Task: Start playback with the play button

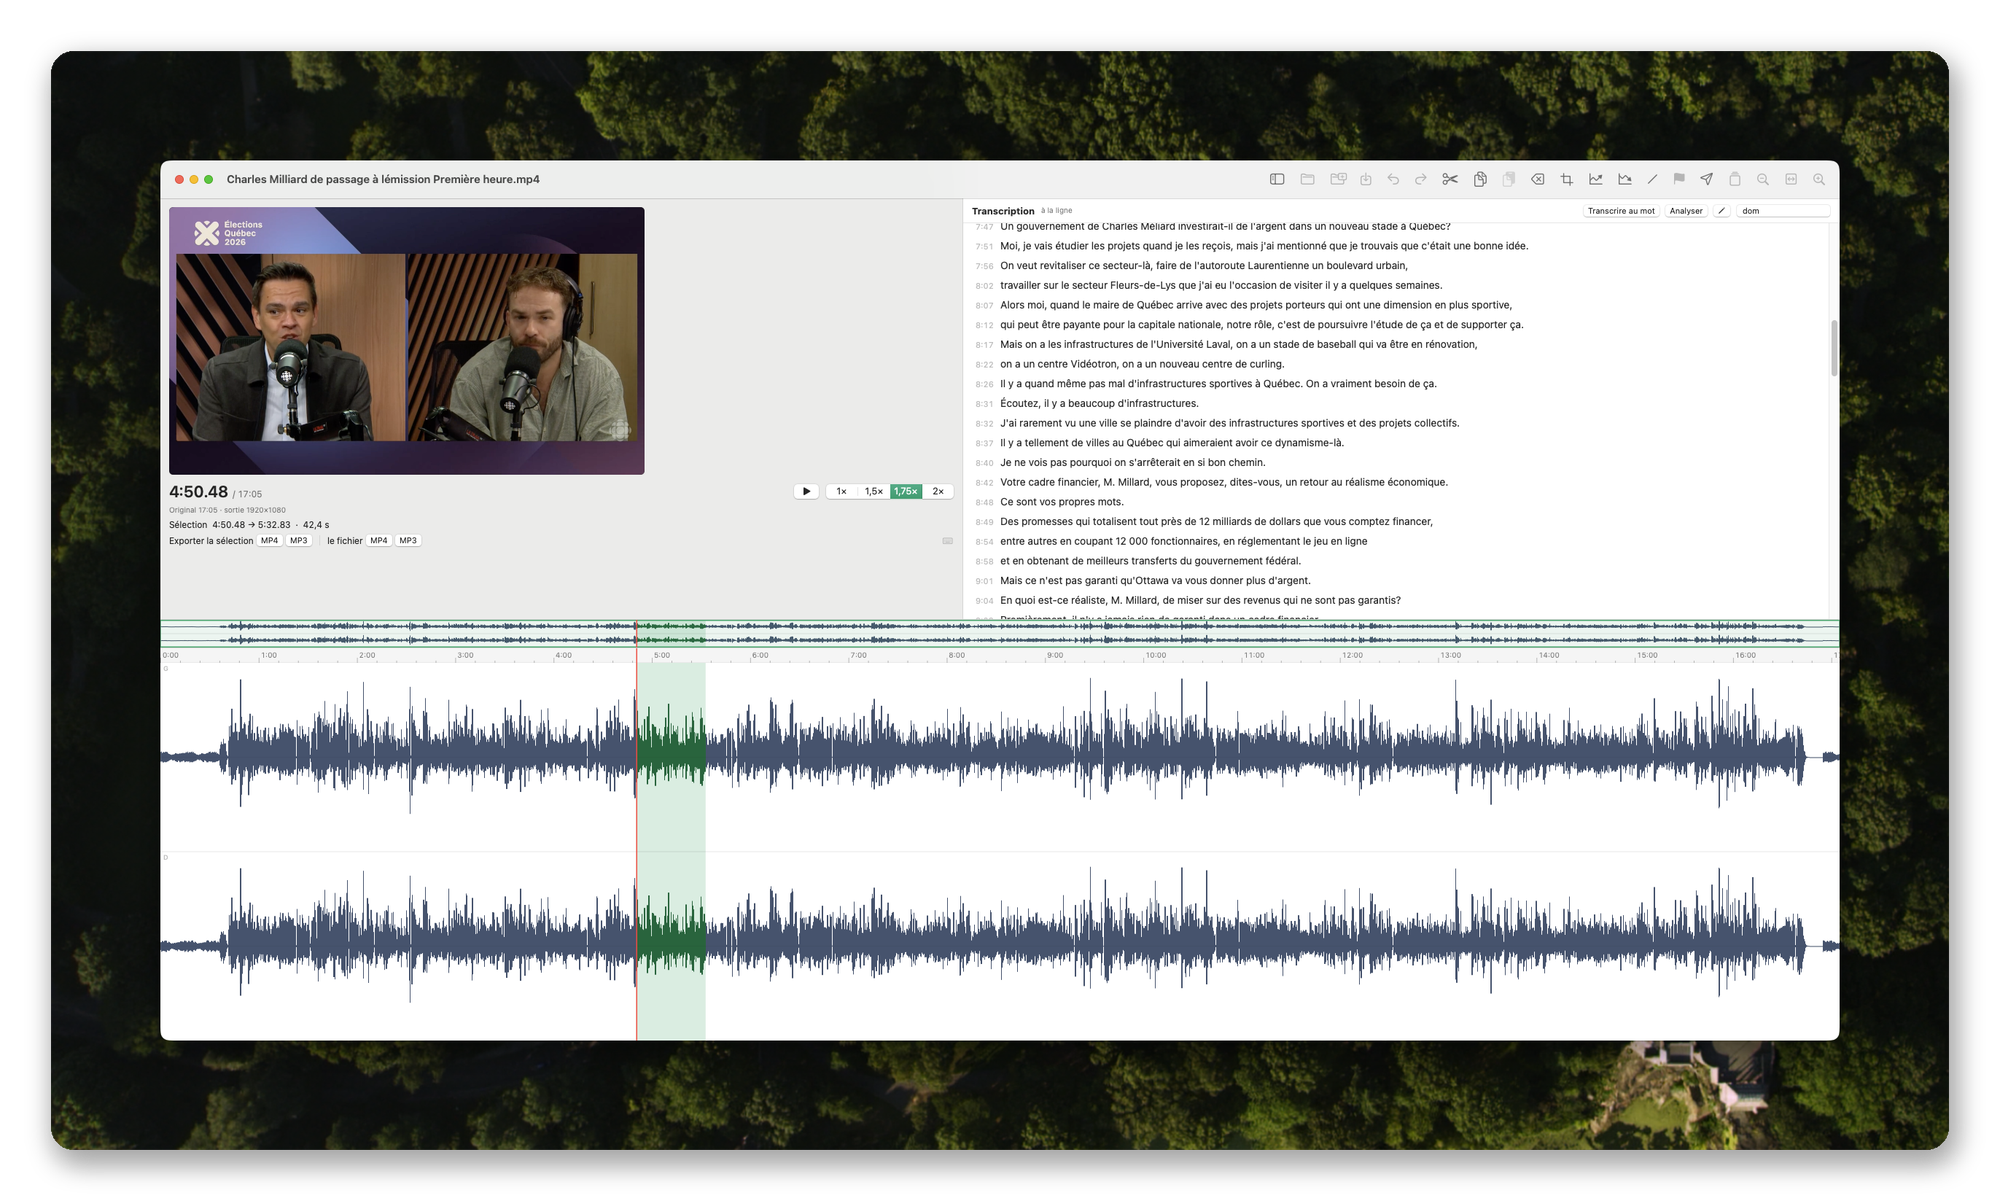Action: 806,492
